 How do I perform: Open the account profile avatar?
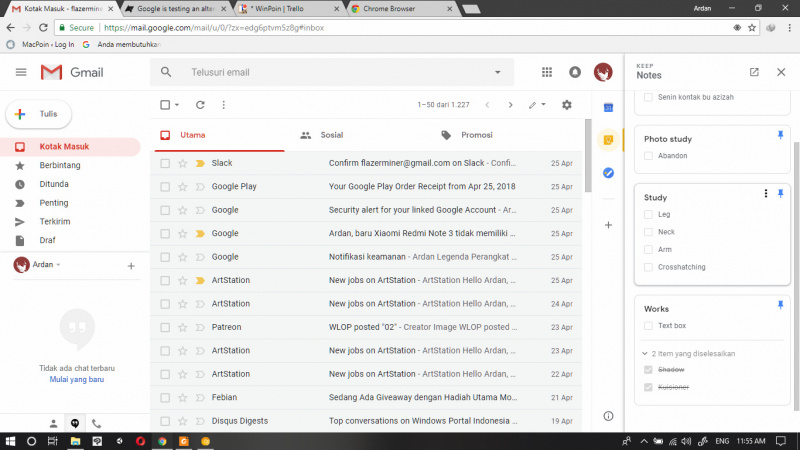pyautogui.click(x=603, y=72)
